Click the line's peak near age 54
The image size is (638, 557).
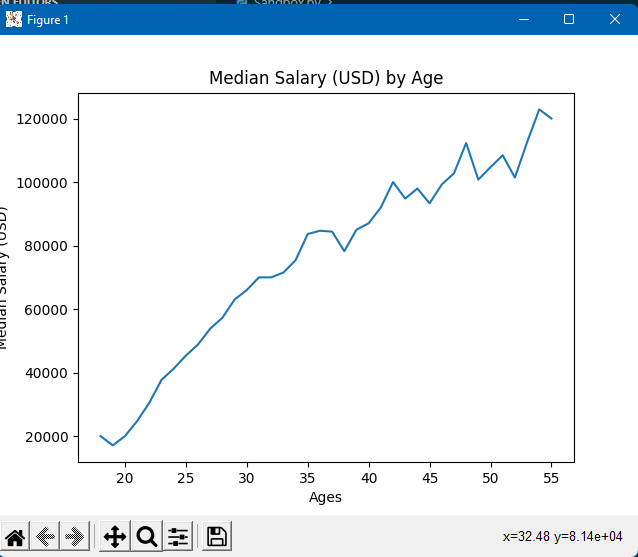(x=539, y=109)
